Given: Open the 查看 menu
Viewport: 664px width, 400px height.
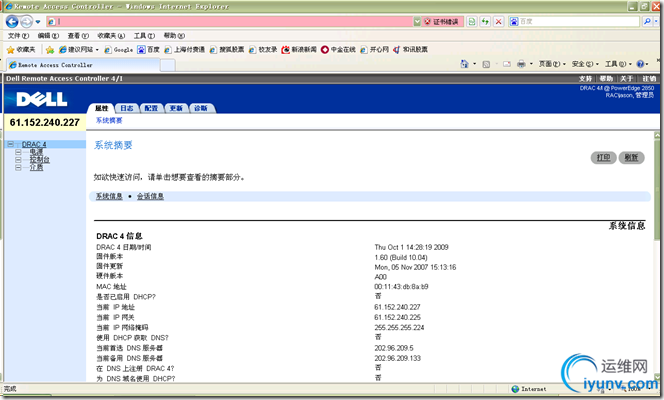Looking at the screenshot, I should pyautogui.click(x=78, y=36).
